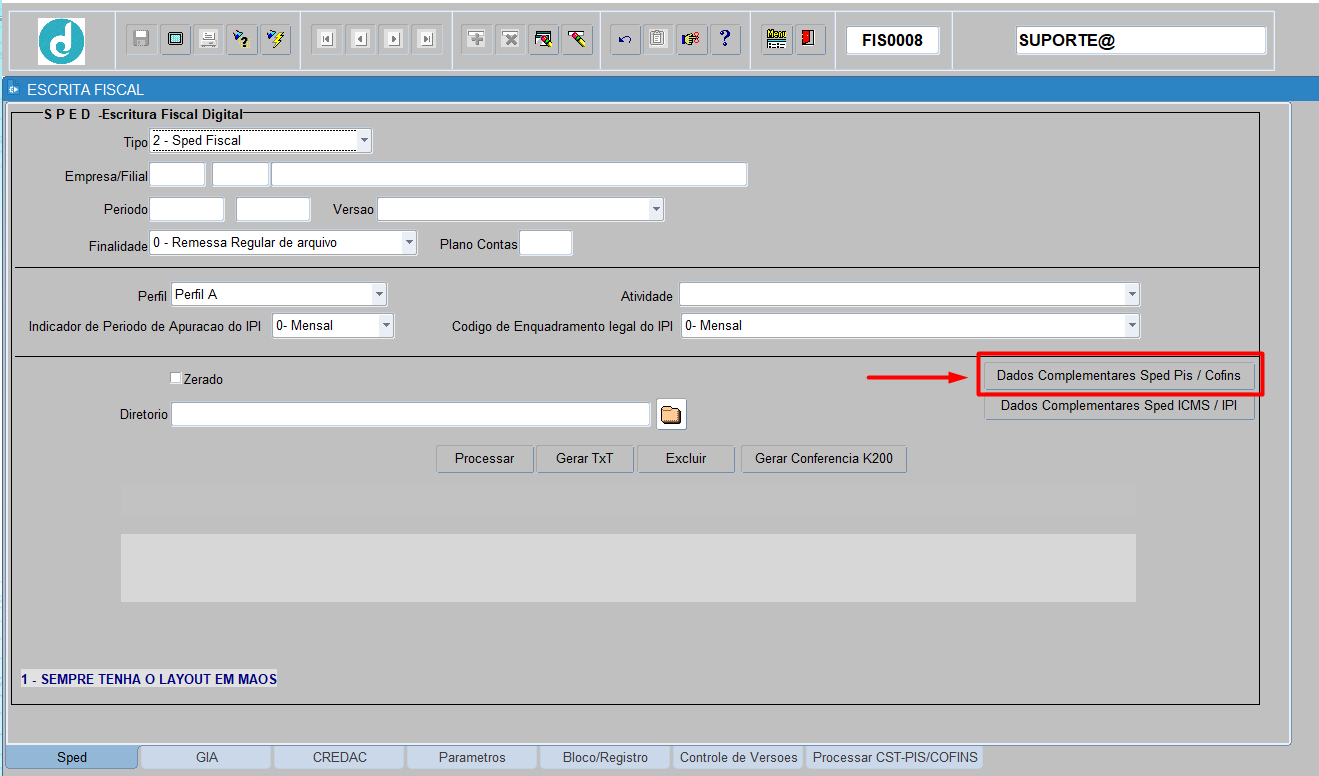Open the Perfil dropdown
Image resolution: width=1319 pixels, height=776 pixels.
[379, 294]
